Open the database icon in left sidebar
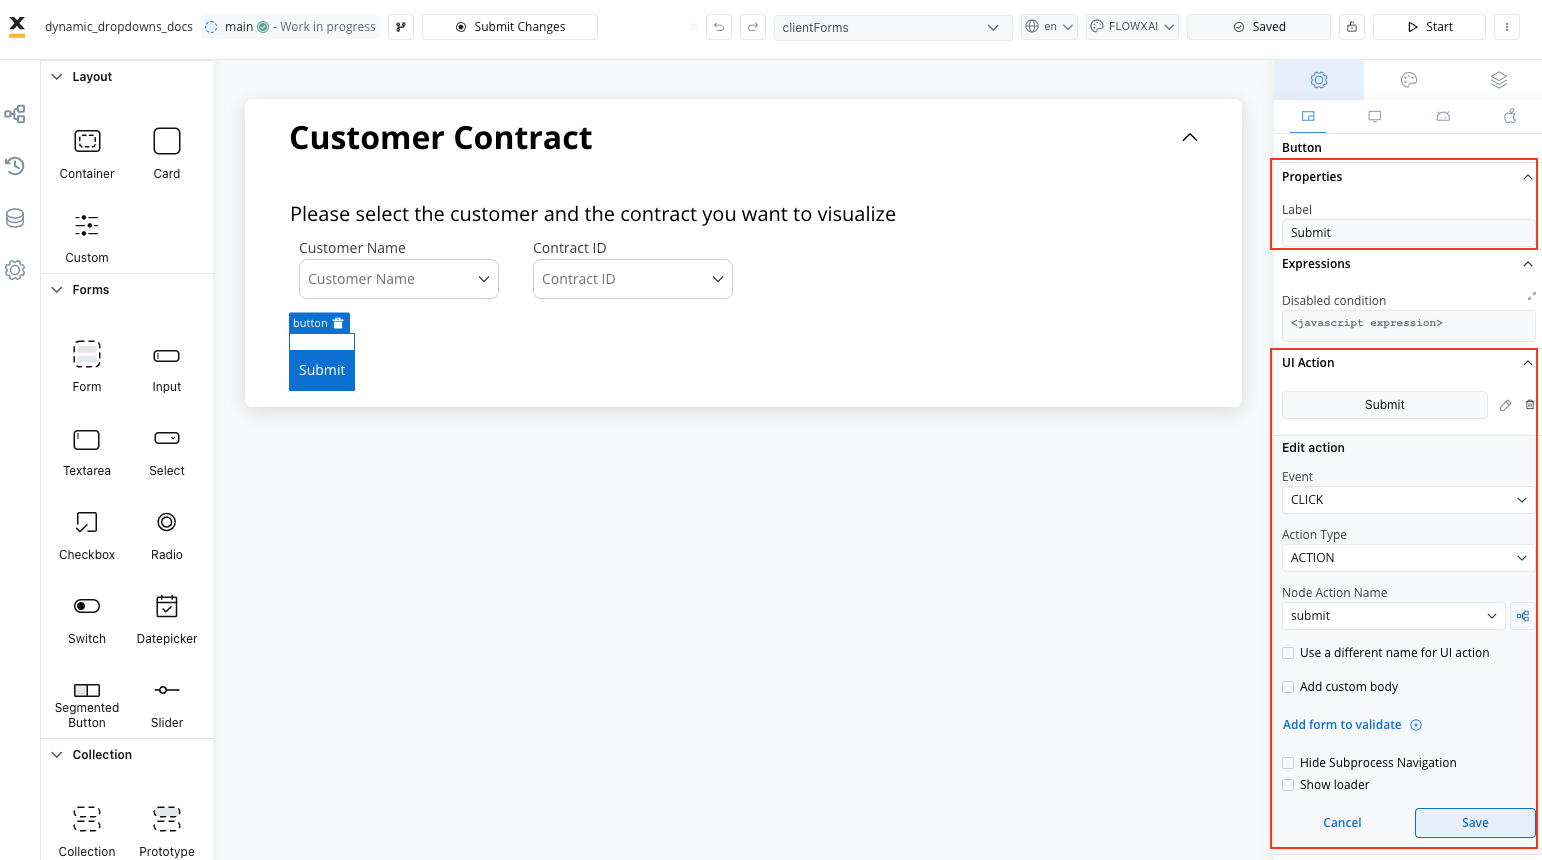 pyautogui.click(x=15, y=218)
